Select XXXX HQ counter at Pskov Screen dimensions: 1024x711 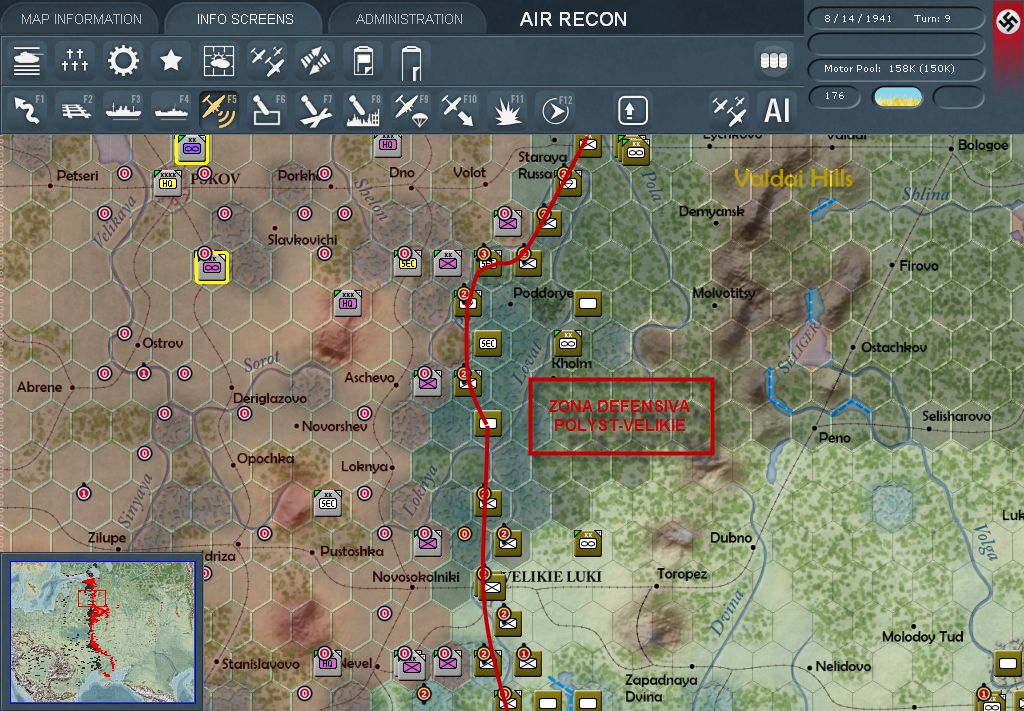point(167,184)
